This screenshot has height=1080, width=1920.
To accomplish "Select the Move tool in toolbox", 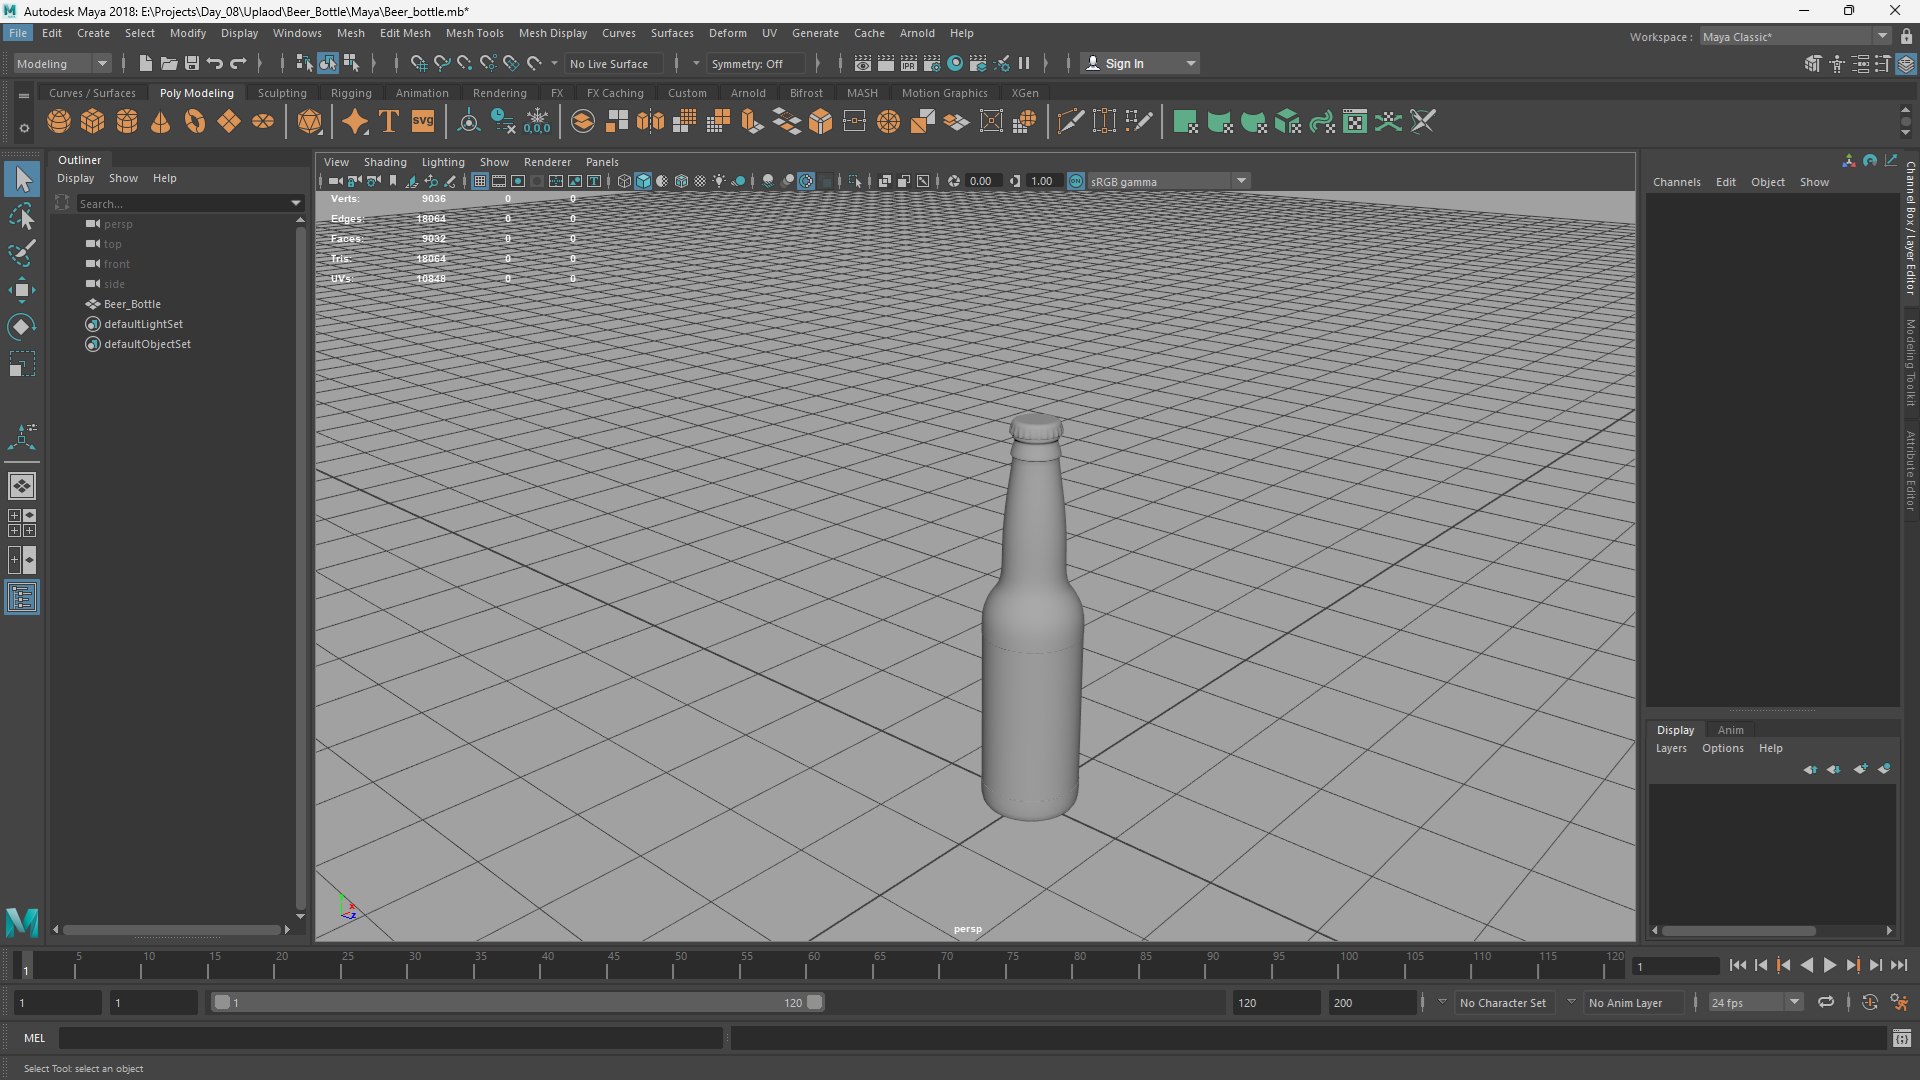I will [22, 291].
